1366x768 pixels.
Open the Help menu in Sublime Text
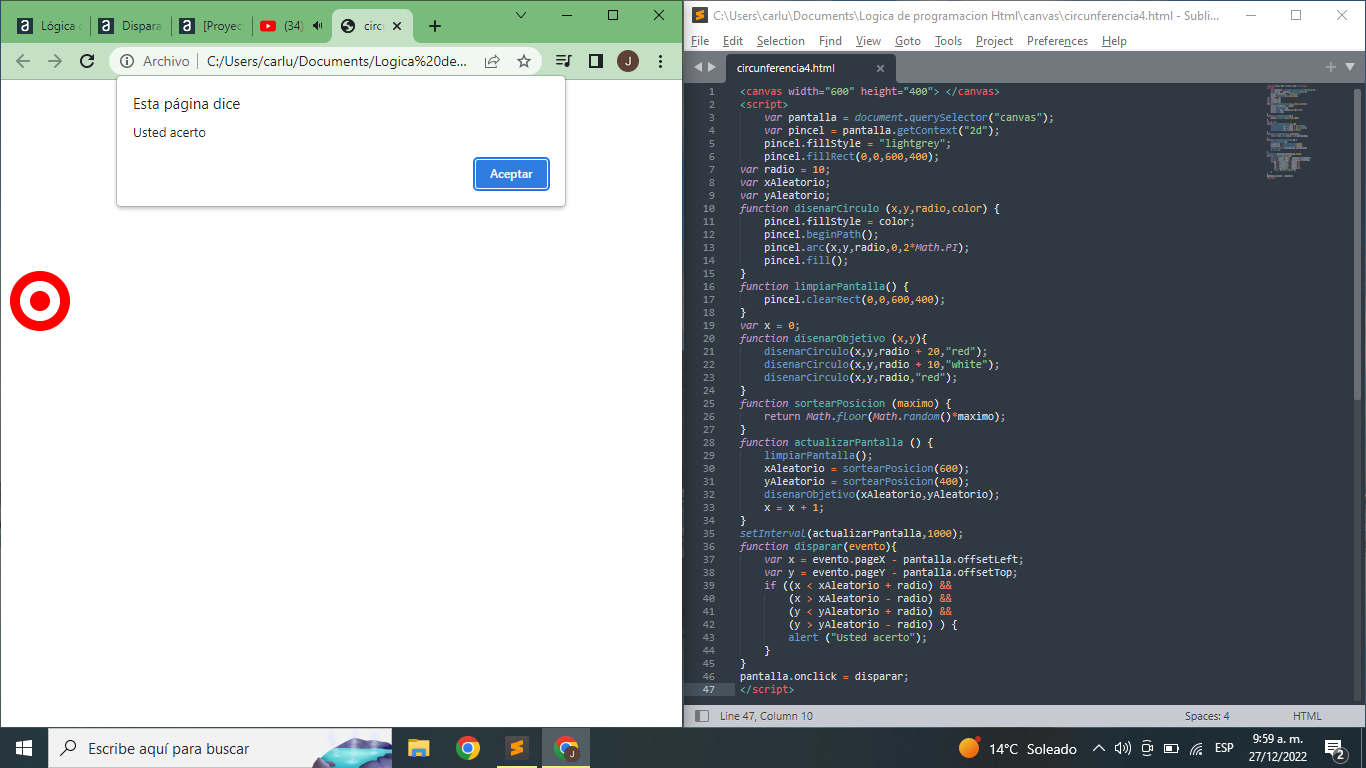(x=1114, y=41)
